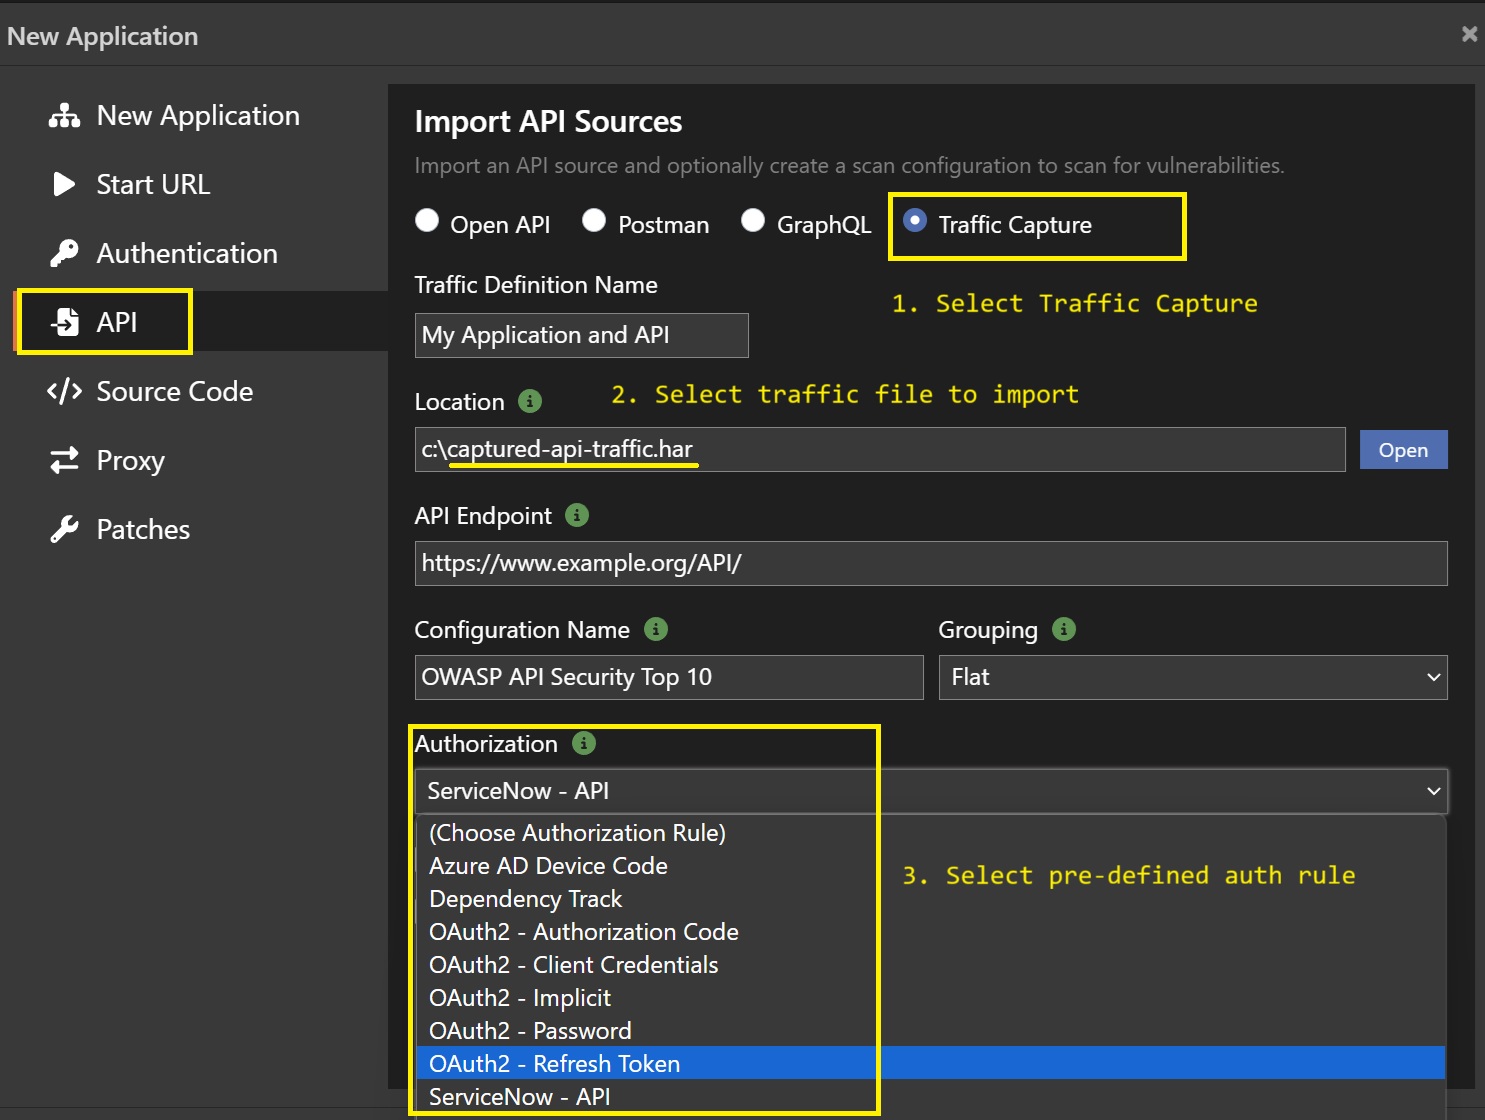Screen dimensions: 1485x1120
Task: Click info icon next to Location
Action: click(x=530, y=402)
